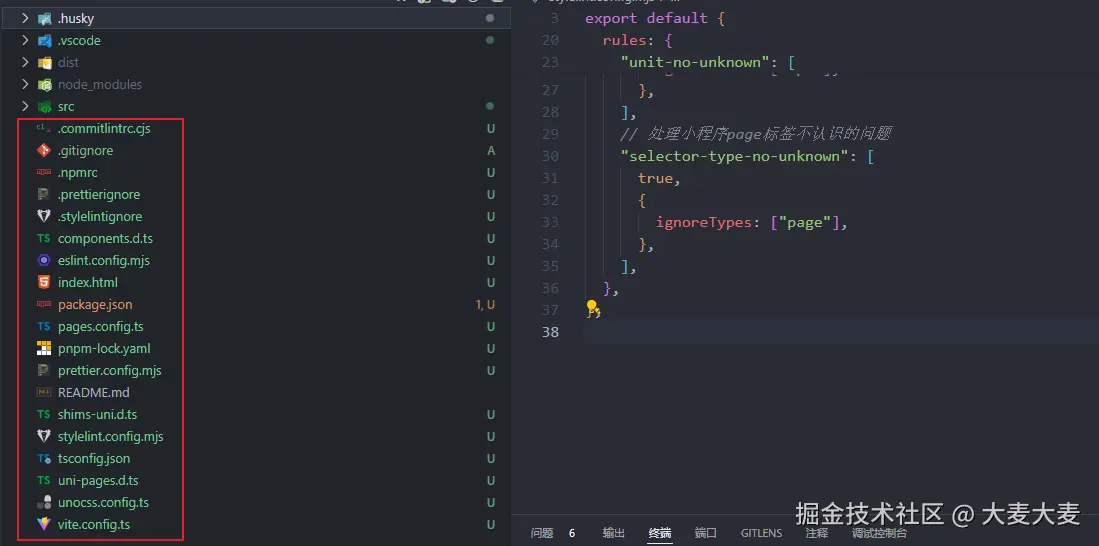
Task: Click the tsconfig icon beside tsconfig.json
Action: tap(44, 458)
